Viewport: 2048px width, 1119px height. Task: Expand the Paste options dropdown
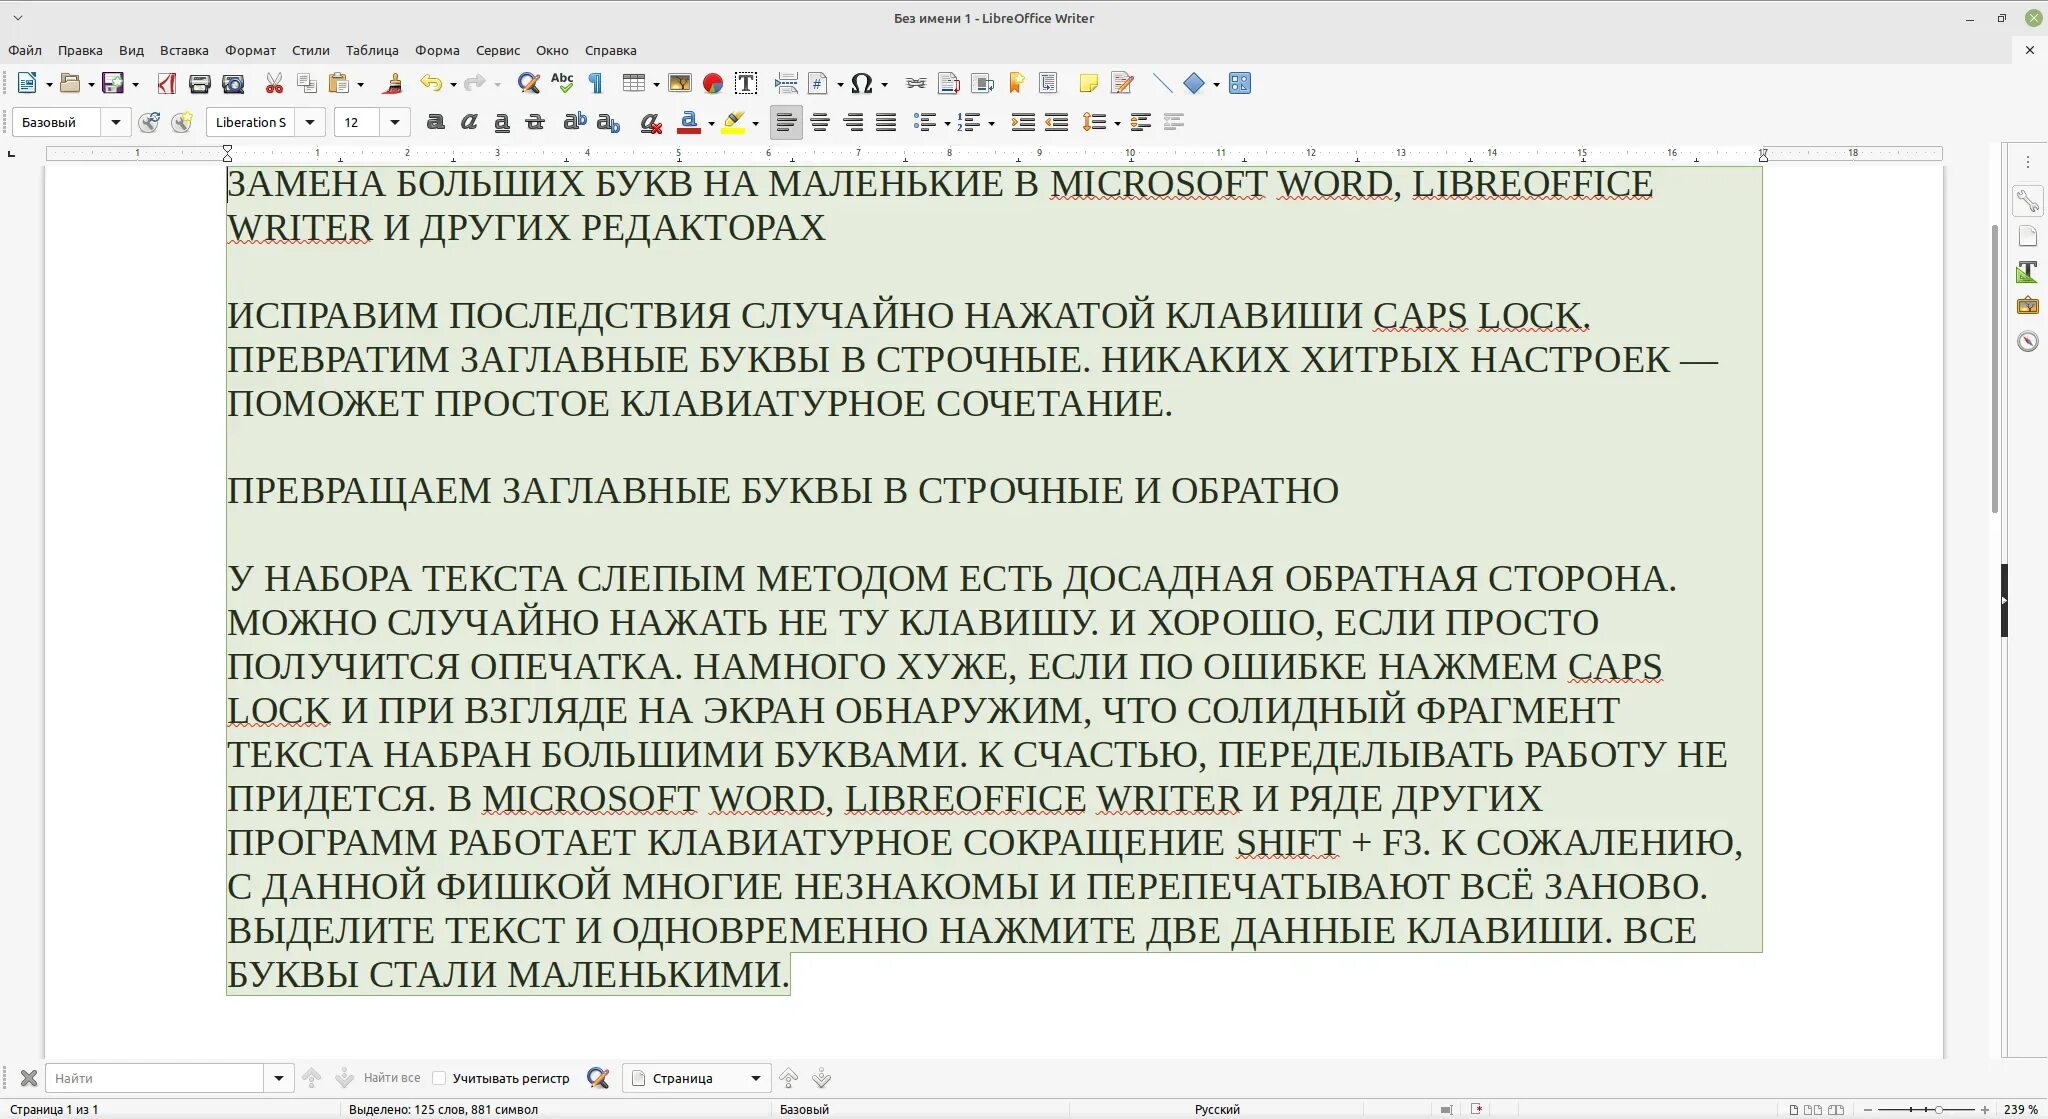[x=360, y=85]
